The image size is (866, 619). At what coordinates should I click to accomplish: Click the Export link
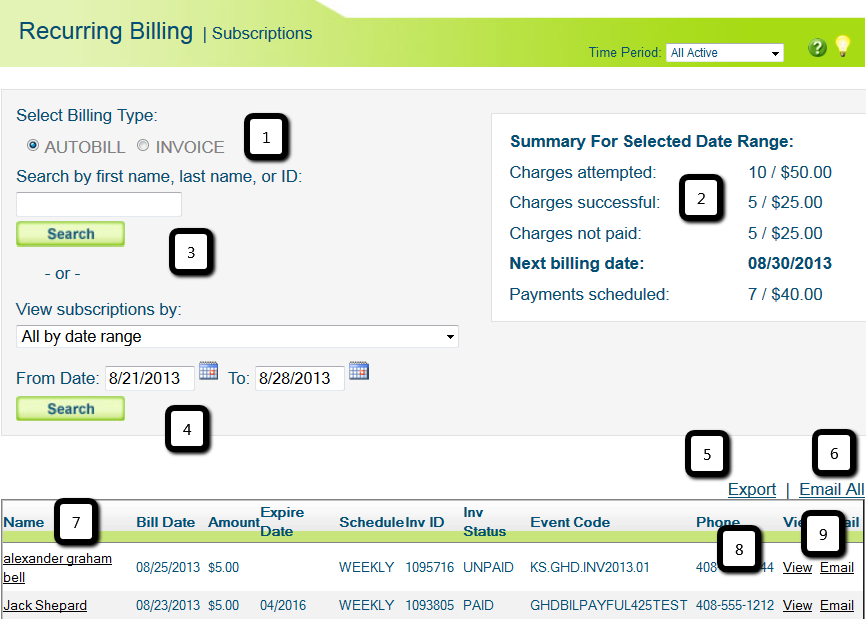[x=751, y=489]
